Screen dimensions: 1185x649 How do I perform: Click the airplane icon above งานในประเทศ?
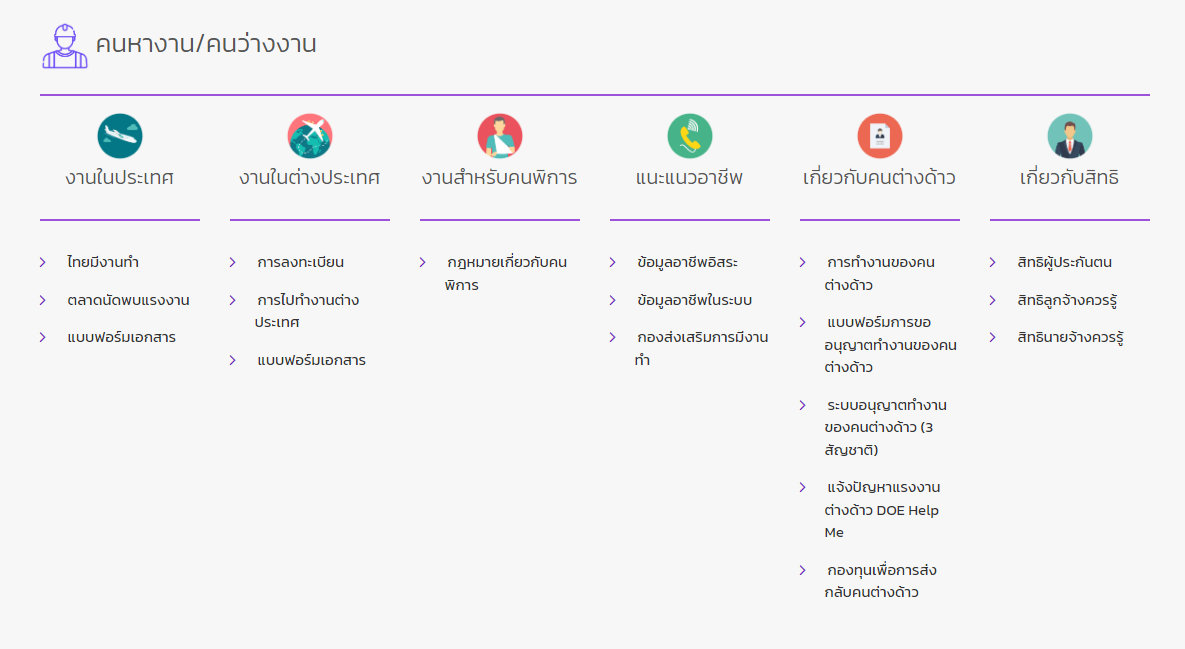tap(120, 136)
